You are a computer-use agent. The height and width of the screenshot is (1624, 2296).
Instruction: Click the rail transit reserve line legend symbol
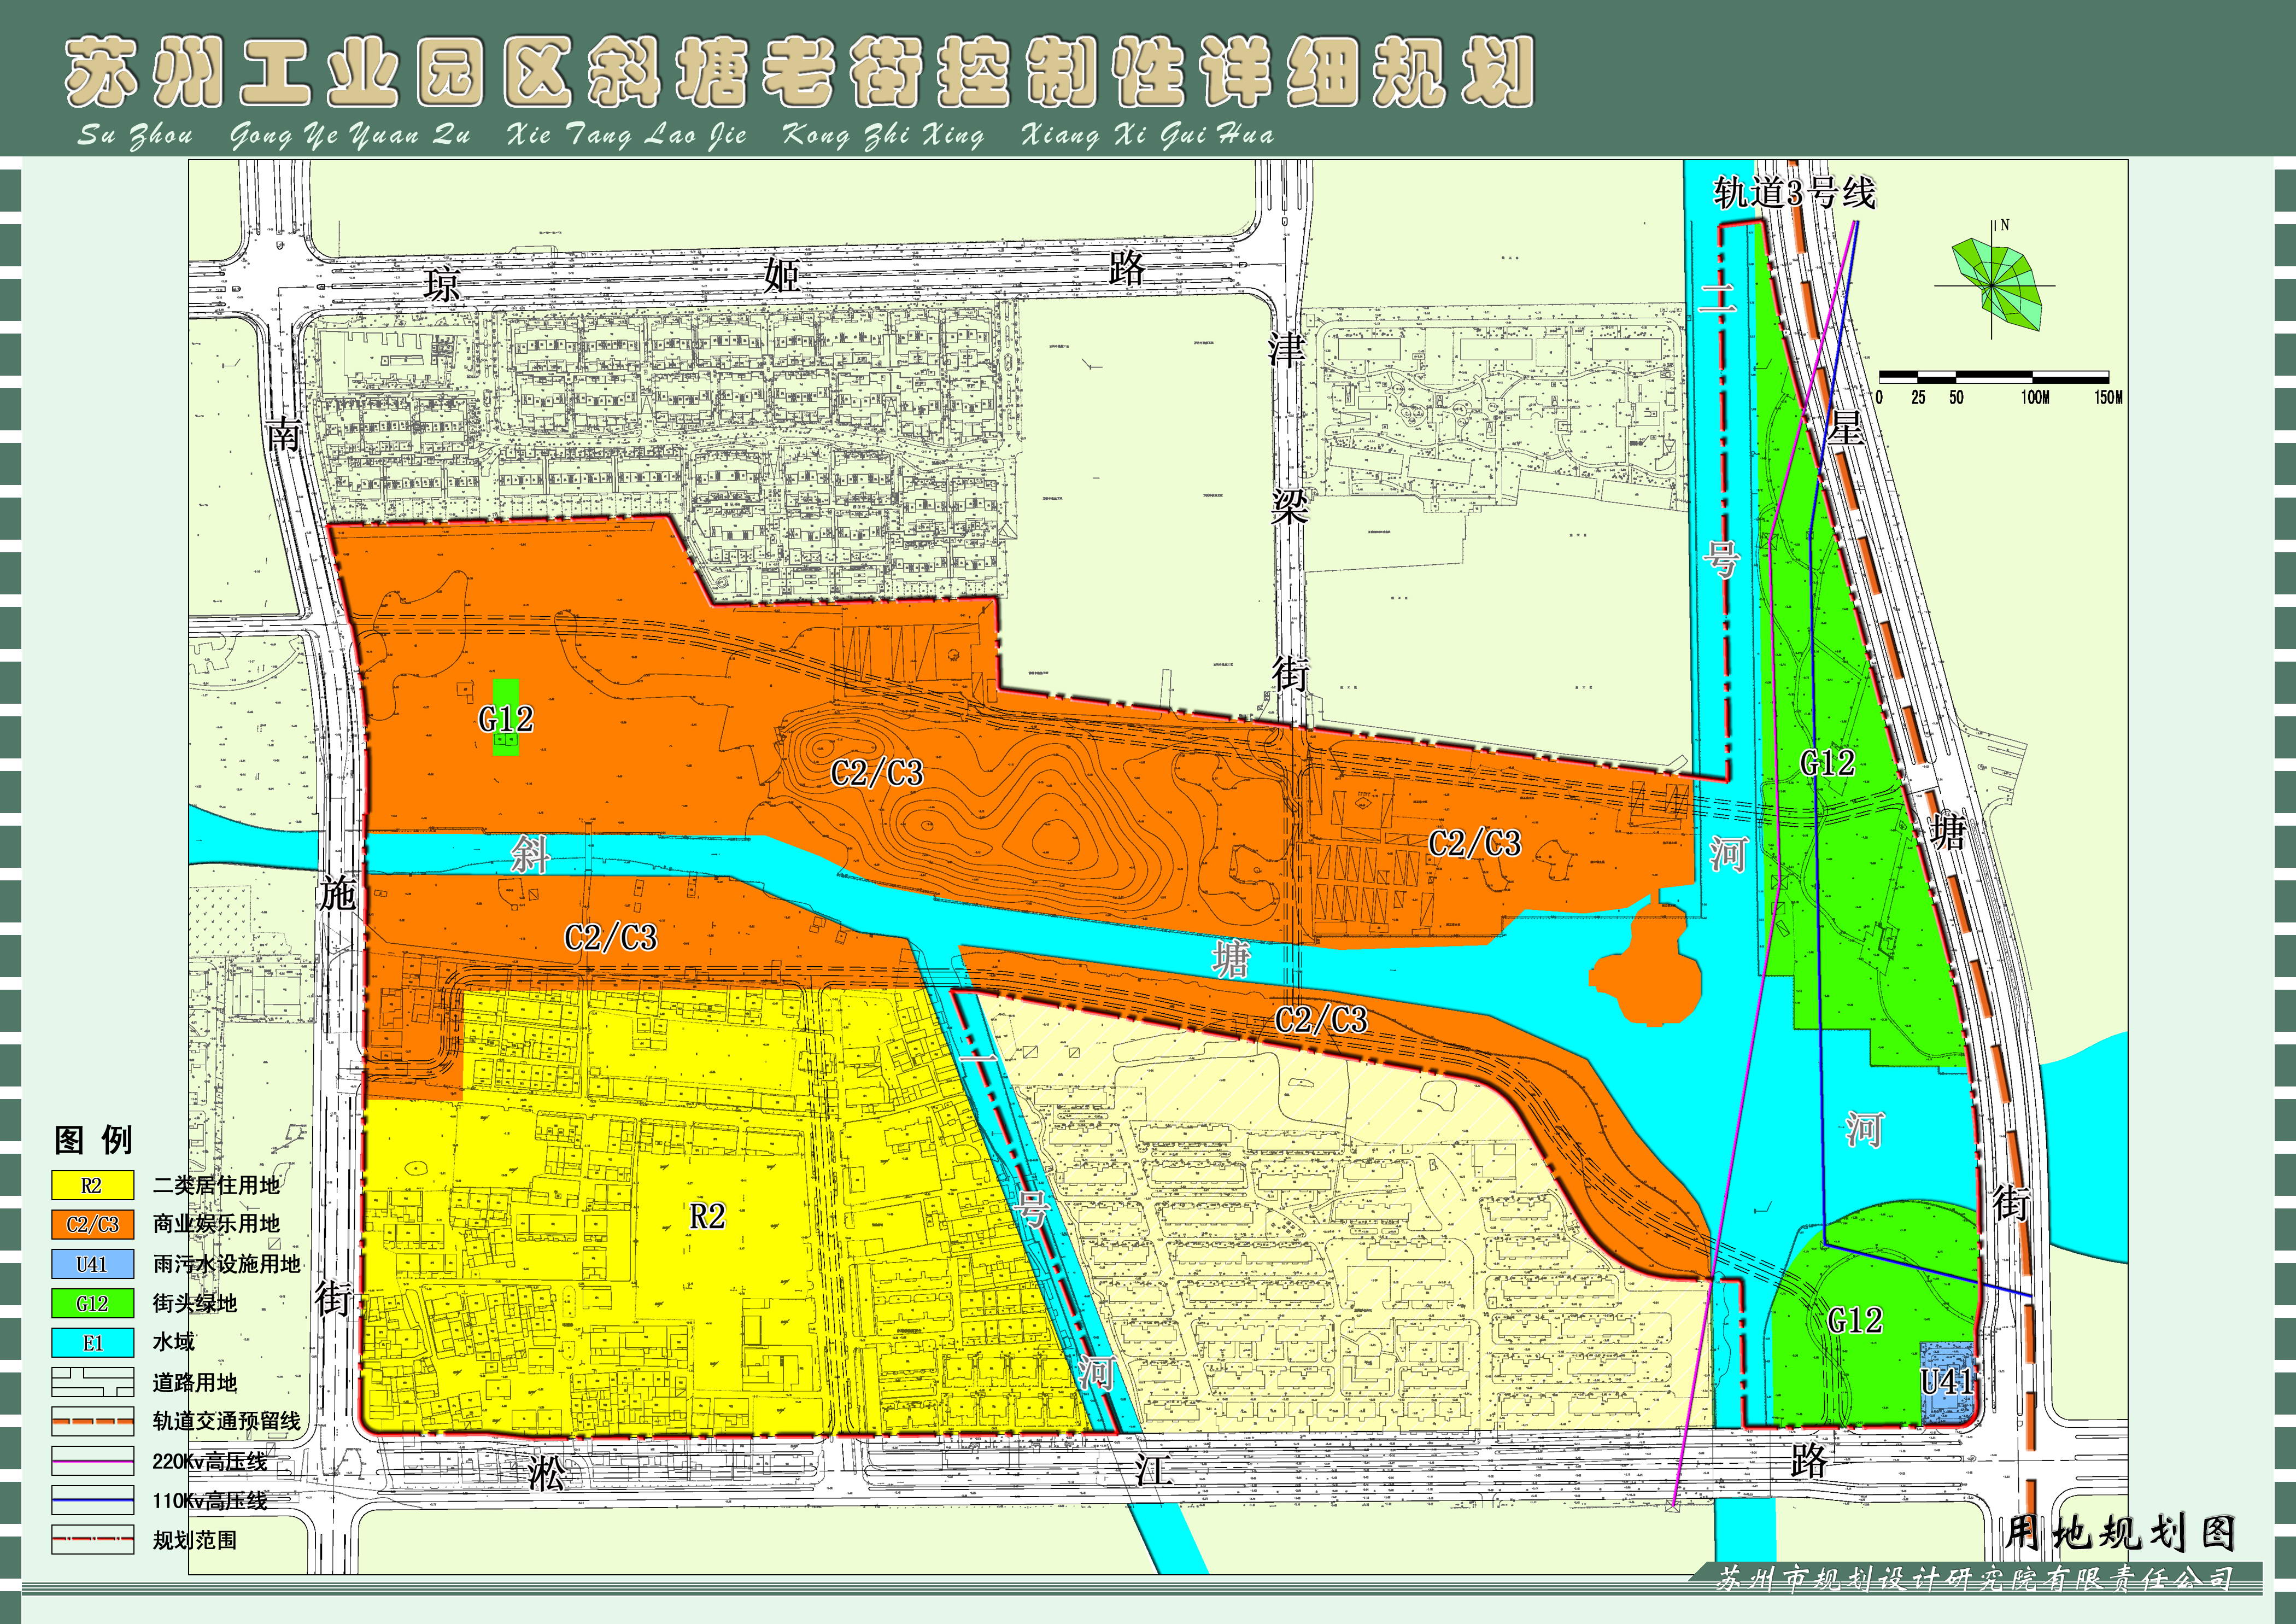(x=92, y=1421)
